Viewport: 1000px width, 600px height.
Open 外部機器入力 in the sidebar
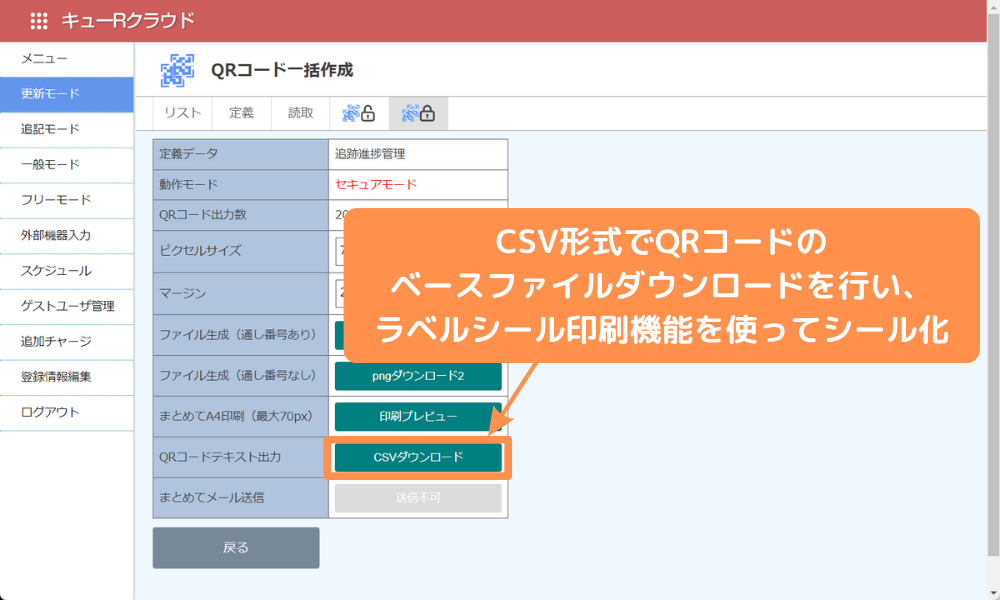tap(66, 236)
